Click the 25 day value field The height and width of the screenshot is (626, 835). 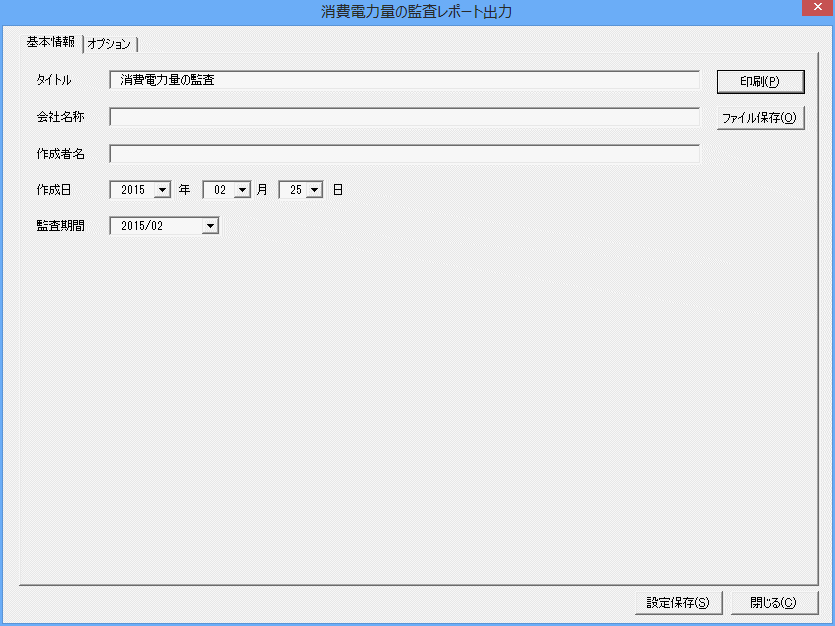pos(294,190)
